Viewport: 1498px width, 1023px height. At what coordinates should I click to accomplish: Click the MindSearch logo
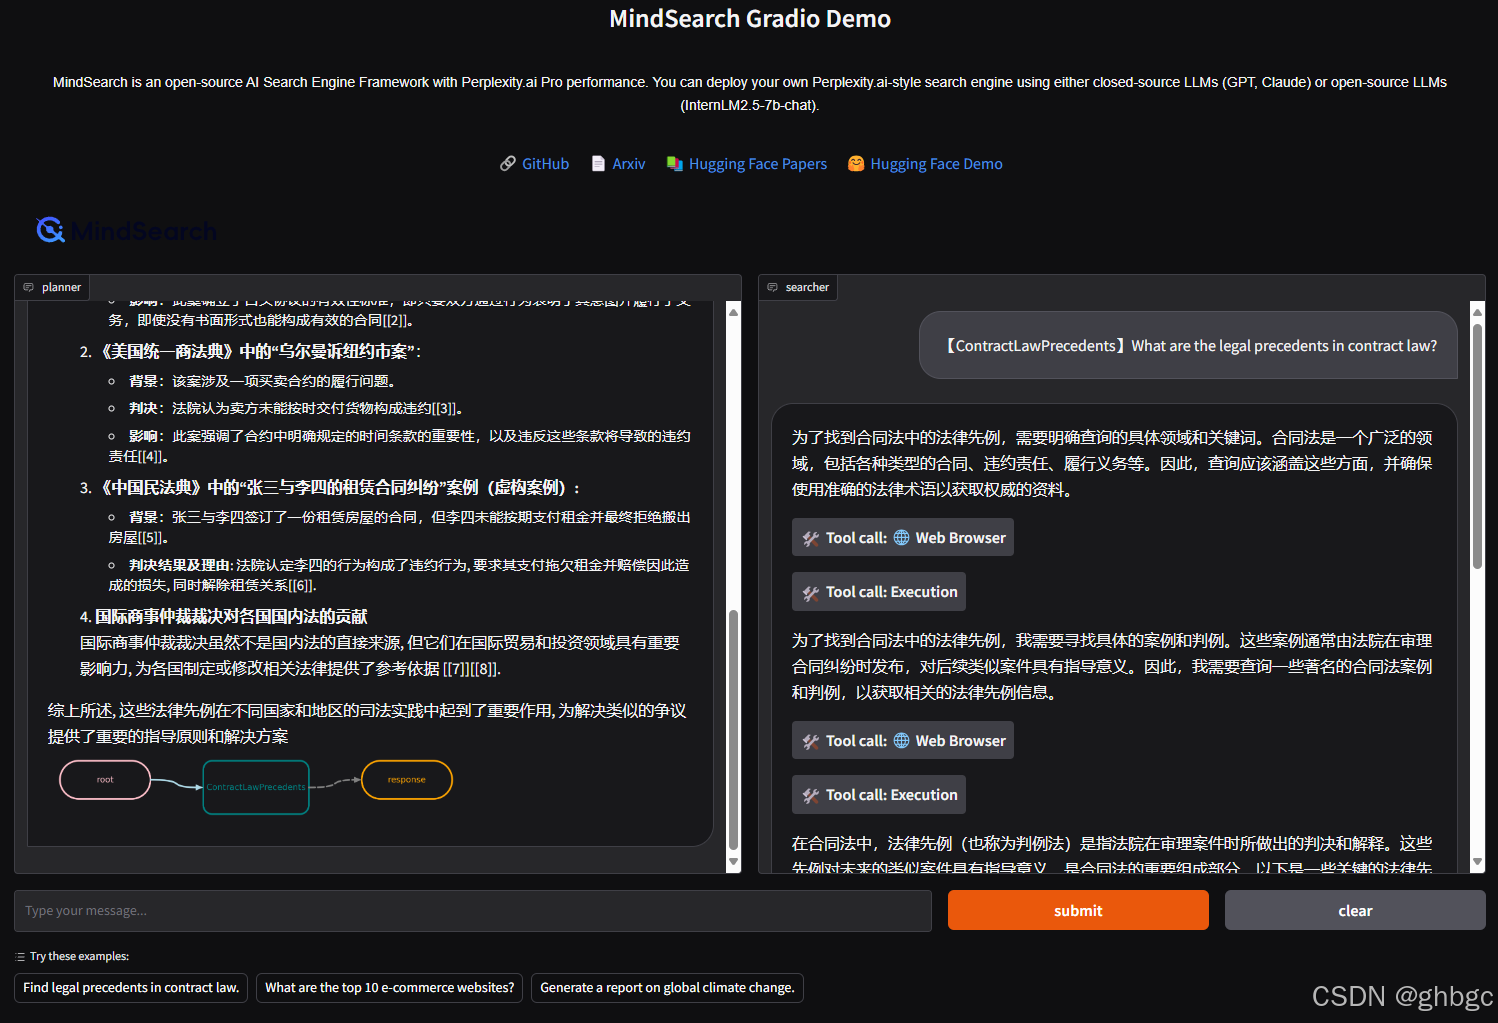[126, 231]
